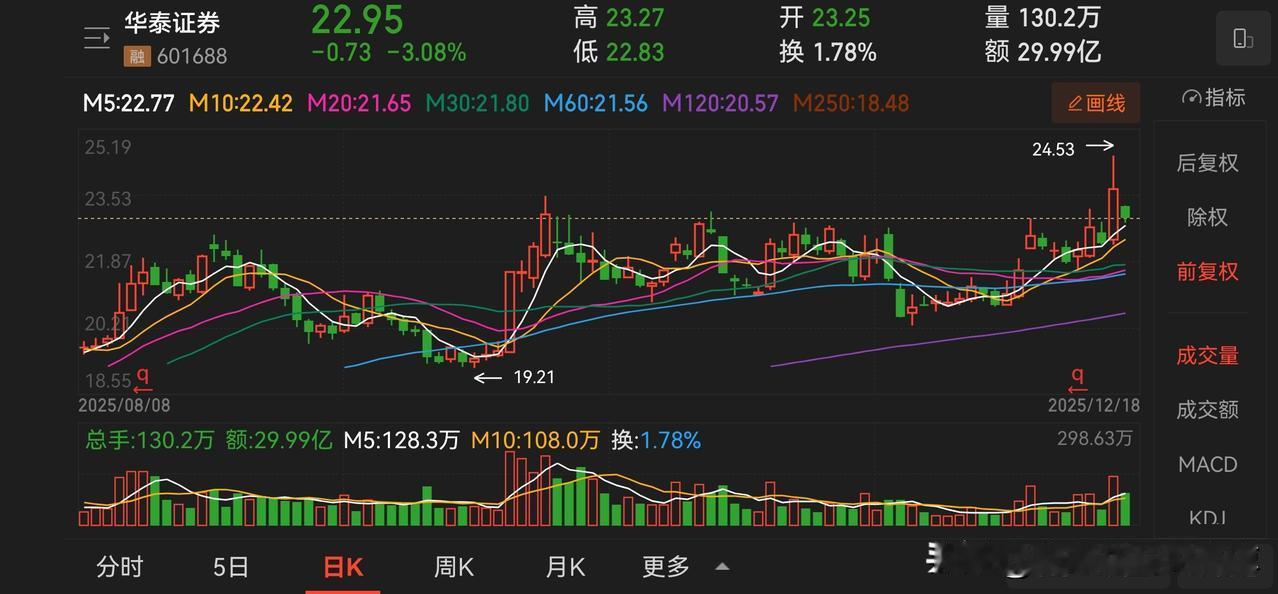Click the stock name 华泰证券
Screen dimensions: 1278x594
(x=172, y=22)
